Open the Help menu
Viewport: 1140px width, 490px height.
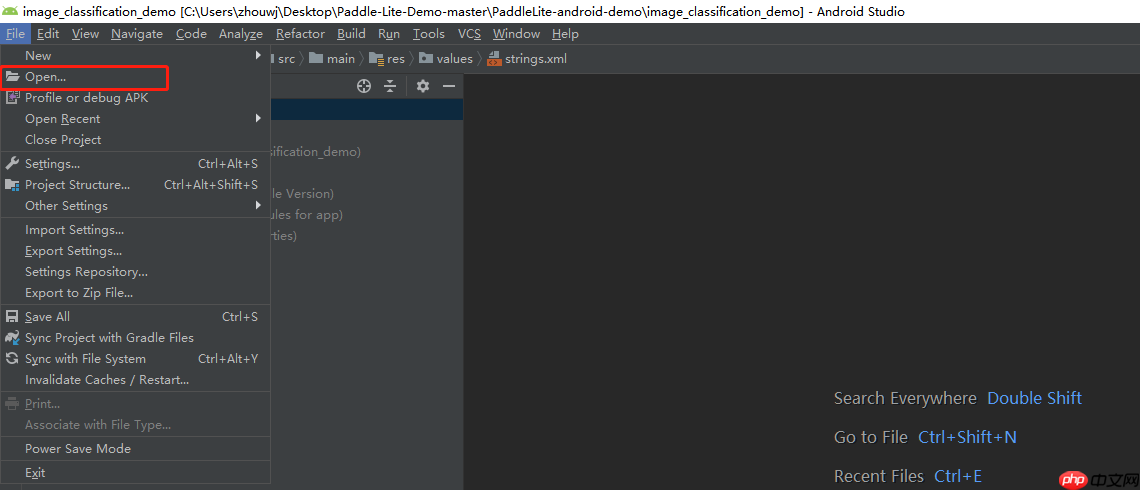(x=565, y=33)
